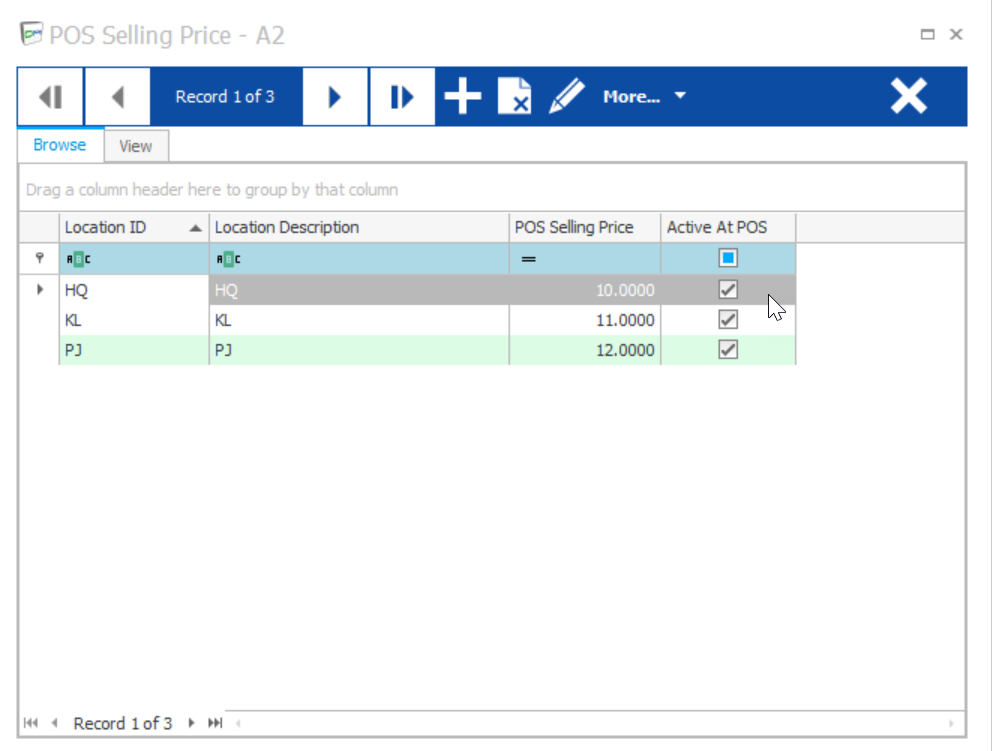This screenshot has height=751, width=992.
Task: Maximize the POS Selling Price window
Action: [x=927, y=34]
